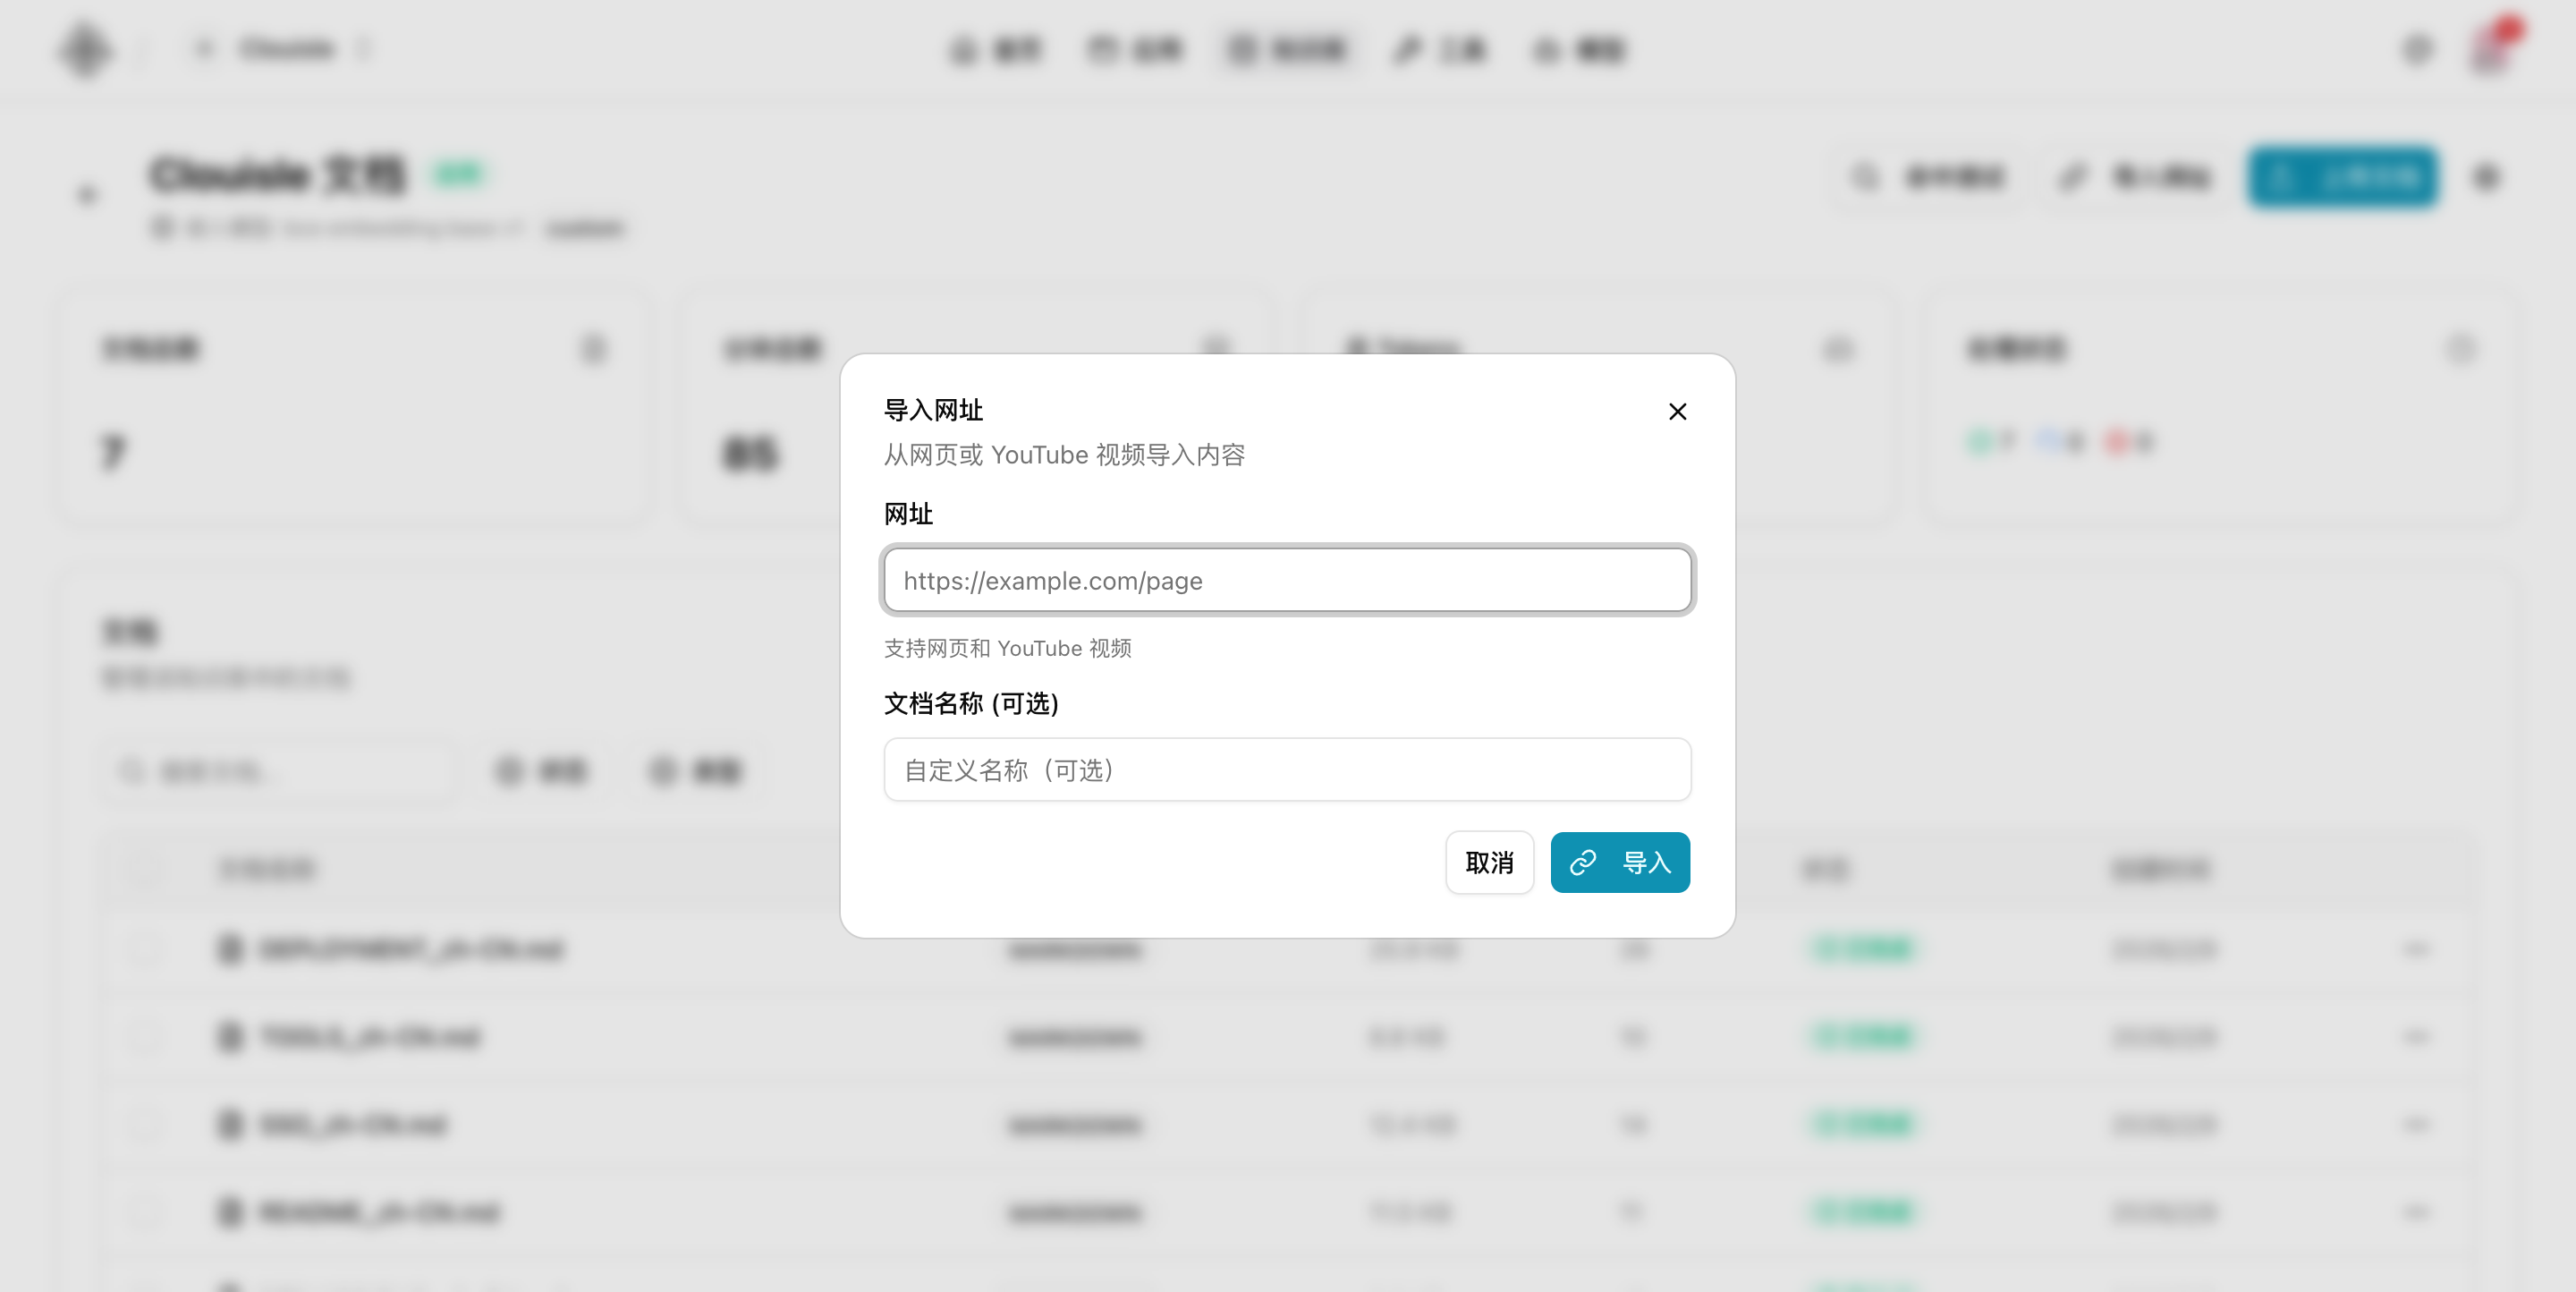
Task: Click the 导入 button to import the URL
Action: 1620,862
